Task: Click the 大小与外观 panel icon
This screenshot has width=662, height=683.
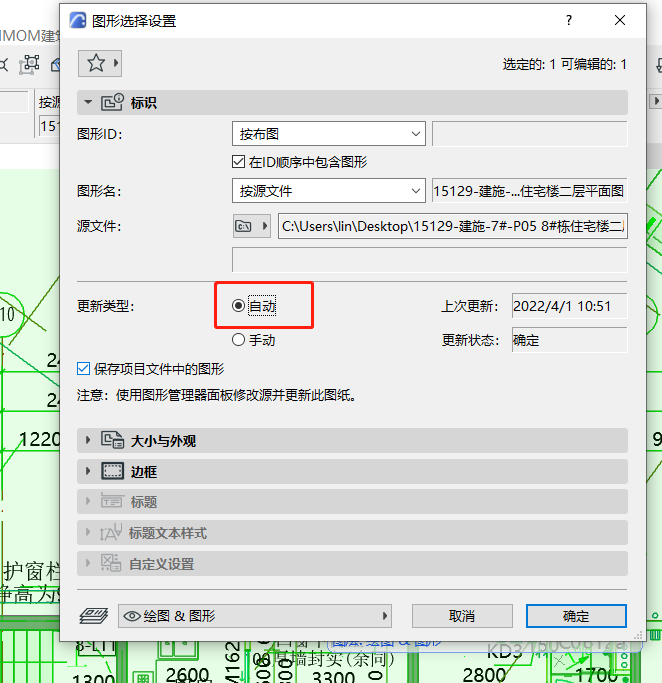Action: 112,441
